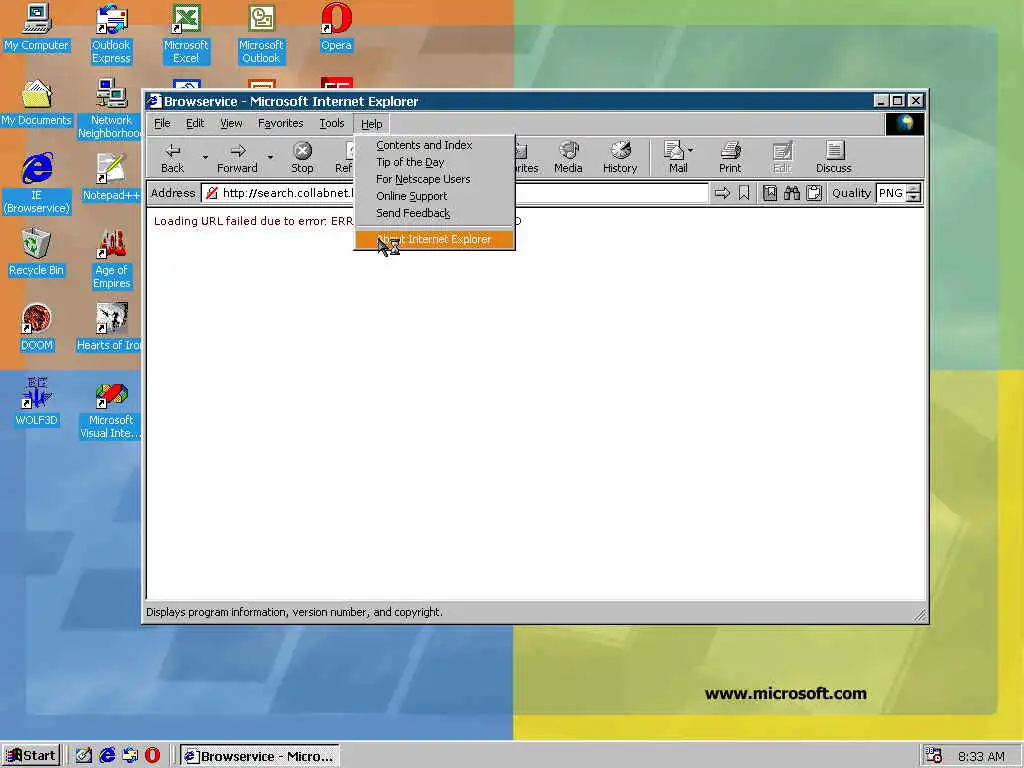This screenshot has width=1024, height=768.
Task: Launch Internet Explorer from quick launch
Action: pyautogui.click(x=107, y=756)
